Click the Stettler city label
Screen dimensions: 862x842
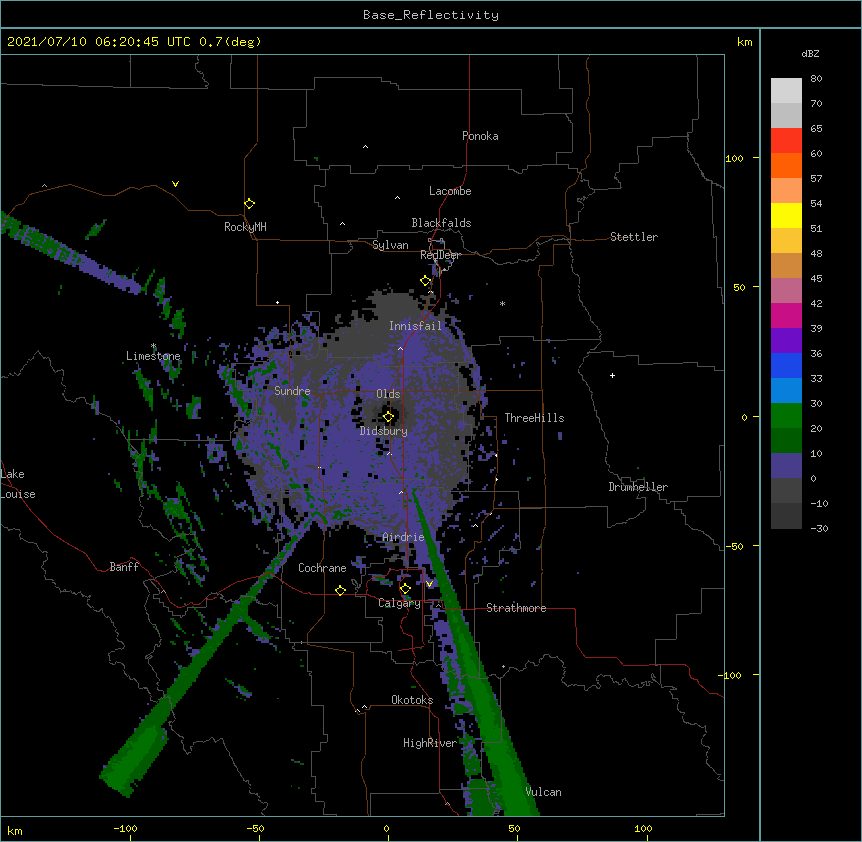[x=634, y=237]
